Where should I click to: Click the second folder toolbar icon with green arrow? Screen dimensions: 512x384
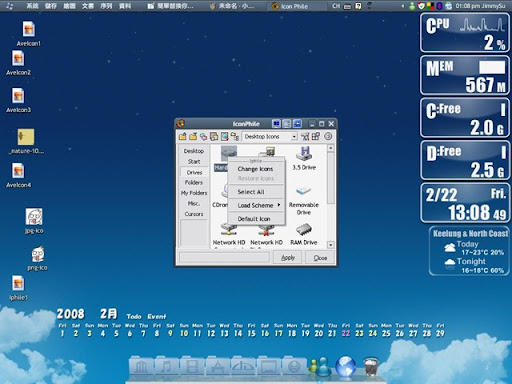coord(193,136)
